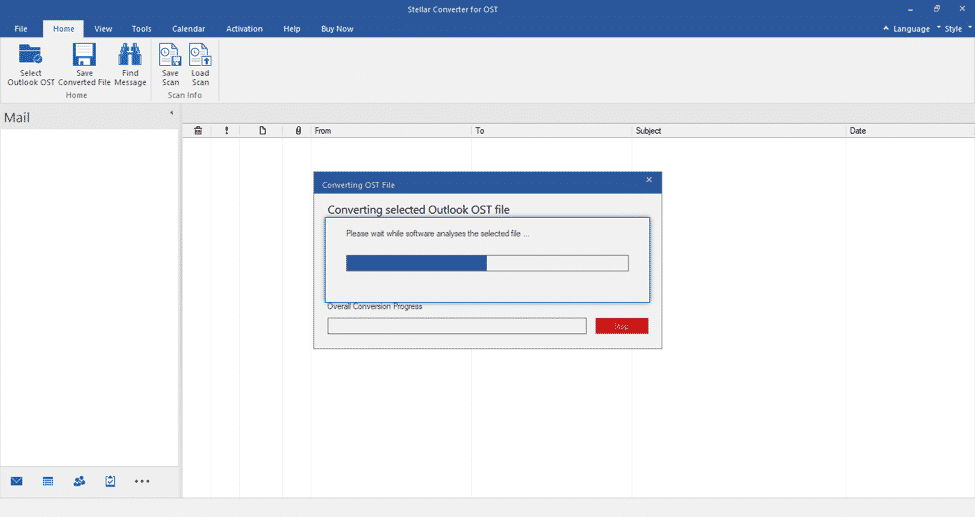Click the Converting OST File title bar
Image resolution: width=975 pixels, height=517 pixels.
[x=488, y=184]
